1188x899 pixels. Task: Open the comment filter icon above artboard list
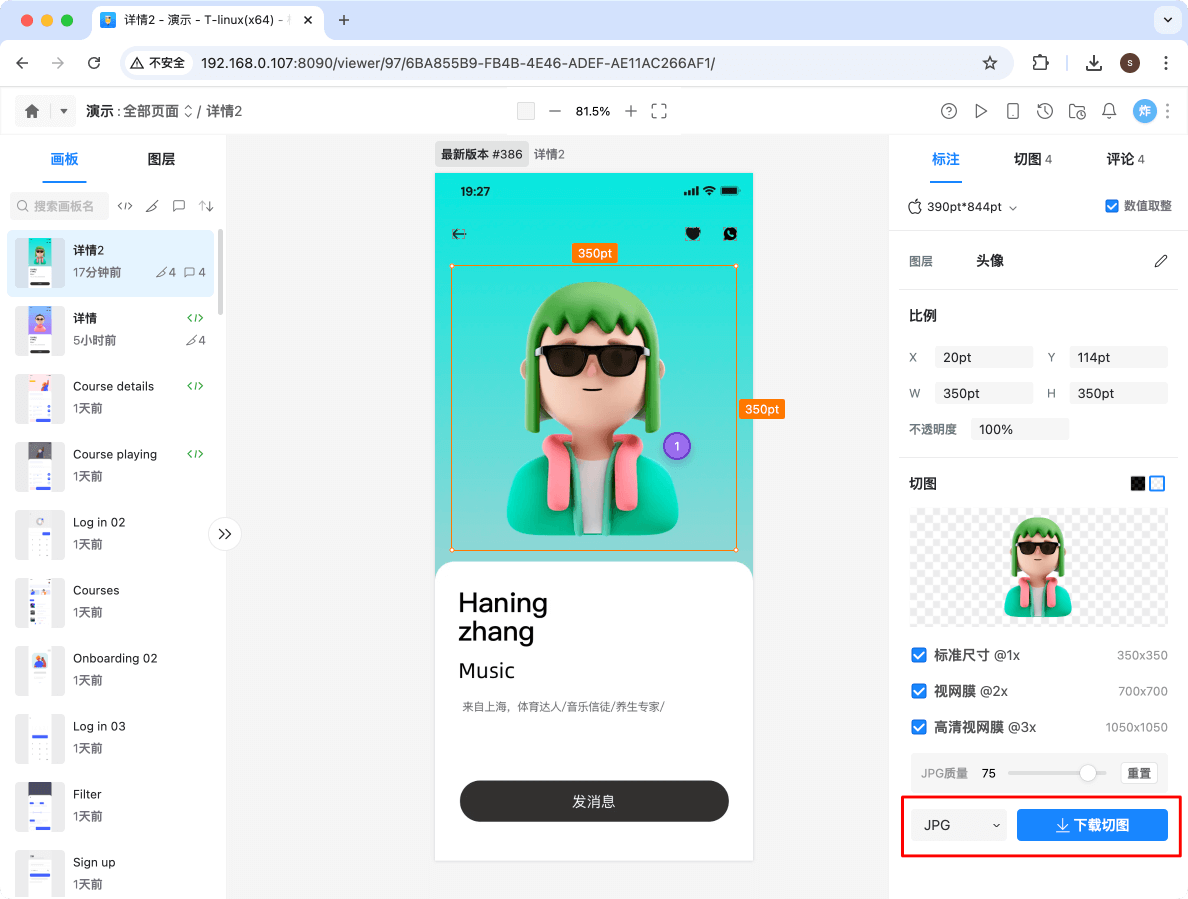pyautogui.click(x=179, y=206)
